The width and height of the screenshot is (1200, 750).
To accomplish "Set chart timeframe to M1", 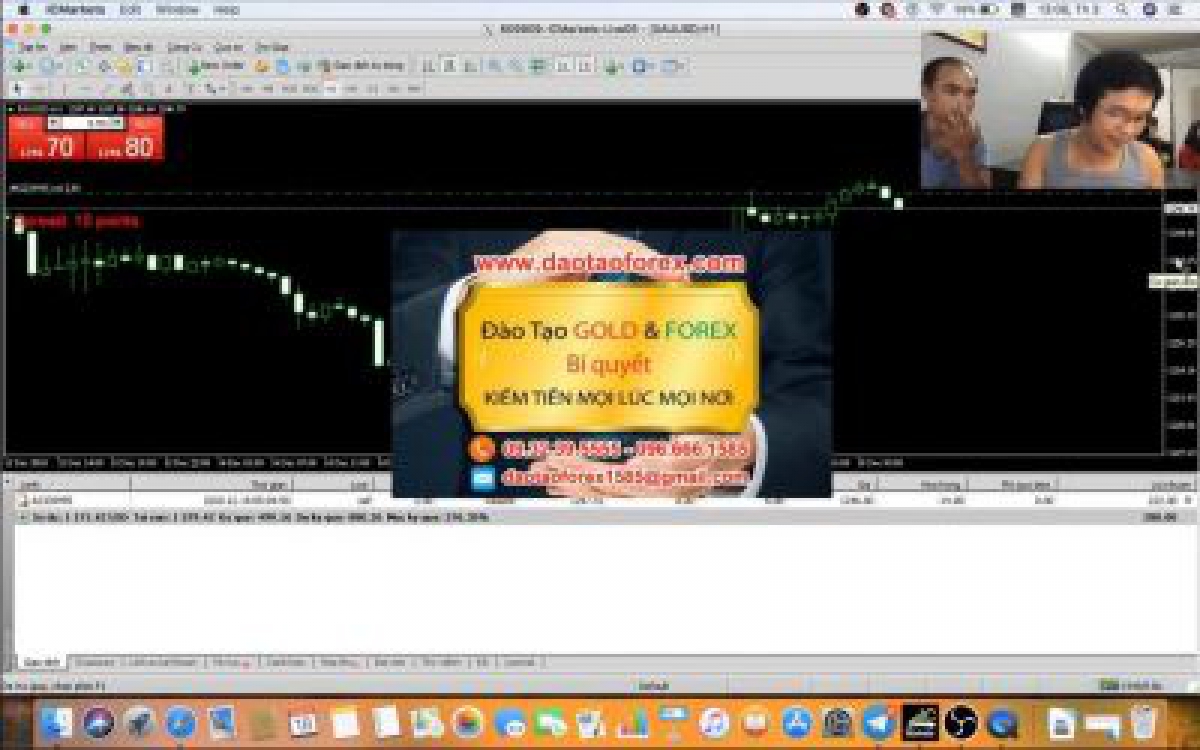I will pyautogui.click(x=247, y=88).
